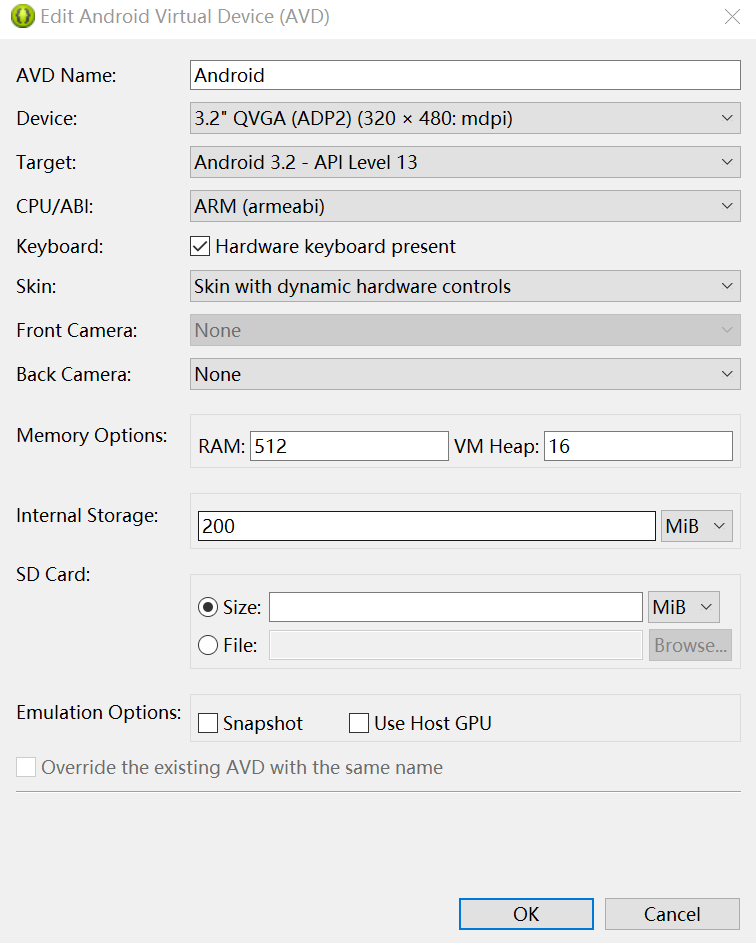The width and height of the screenshot is (756, 943).
Task: Click the AVD Name text field
Action: (x=465, y=75)
